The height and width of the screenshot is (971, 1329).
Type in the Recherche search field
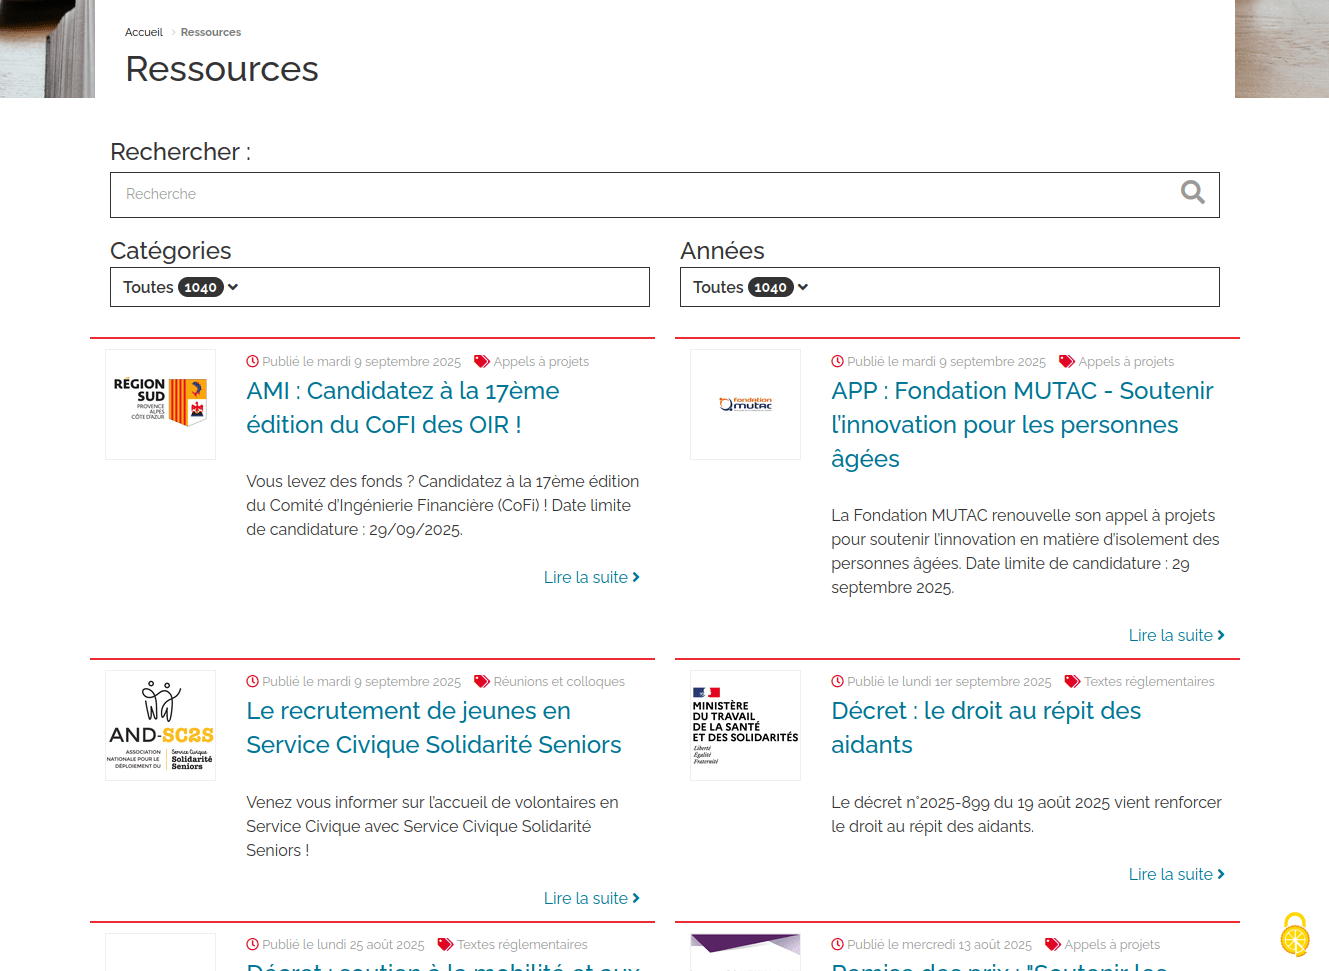pyautogui.click(x=640, y=194)
